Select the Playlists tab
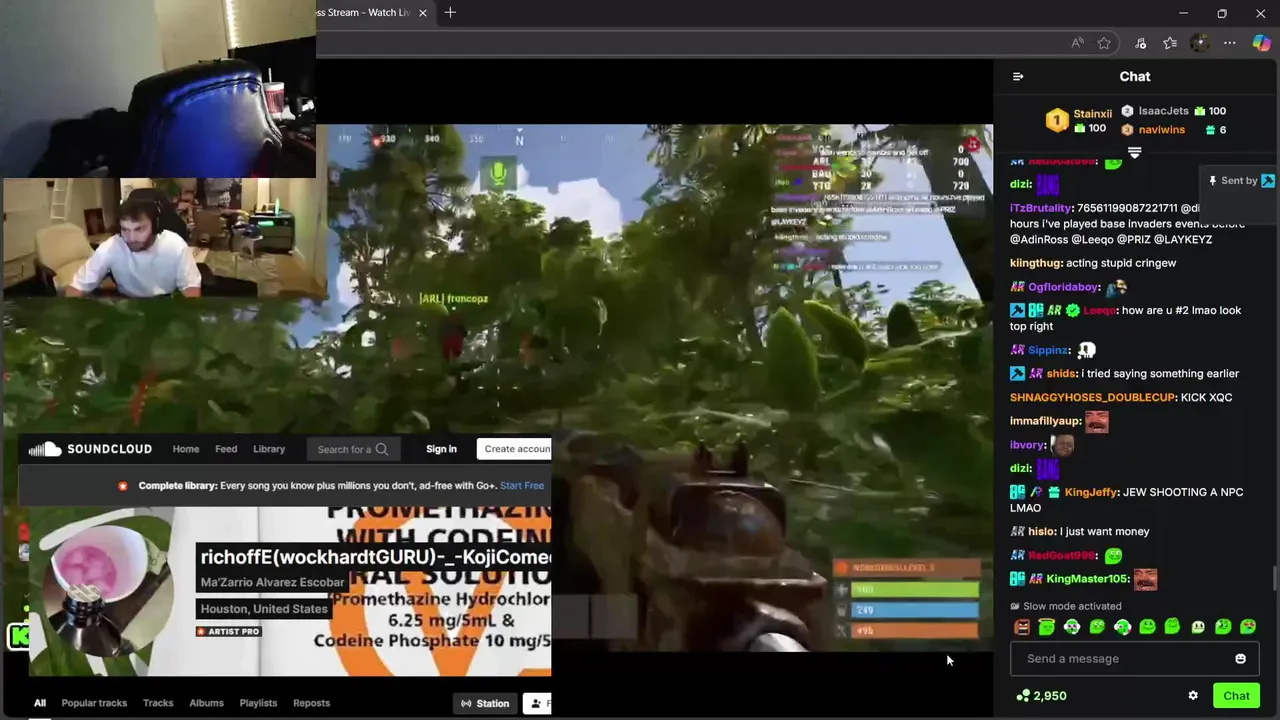Image resolution: width=1280 pixels, height=720 pixels. [x=258, y=703]
